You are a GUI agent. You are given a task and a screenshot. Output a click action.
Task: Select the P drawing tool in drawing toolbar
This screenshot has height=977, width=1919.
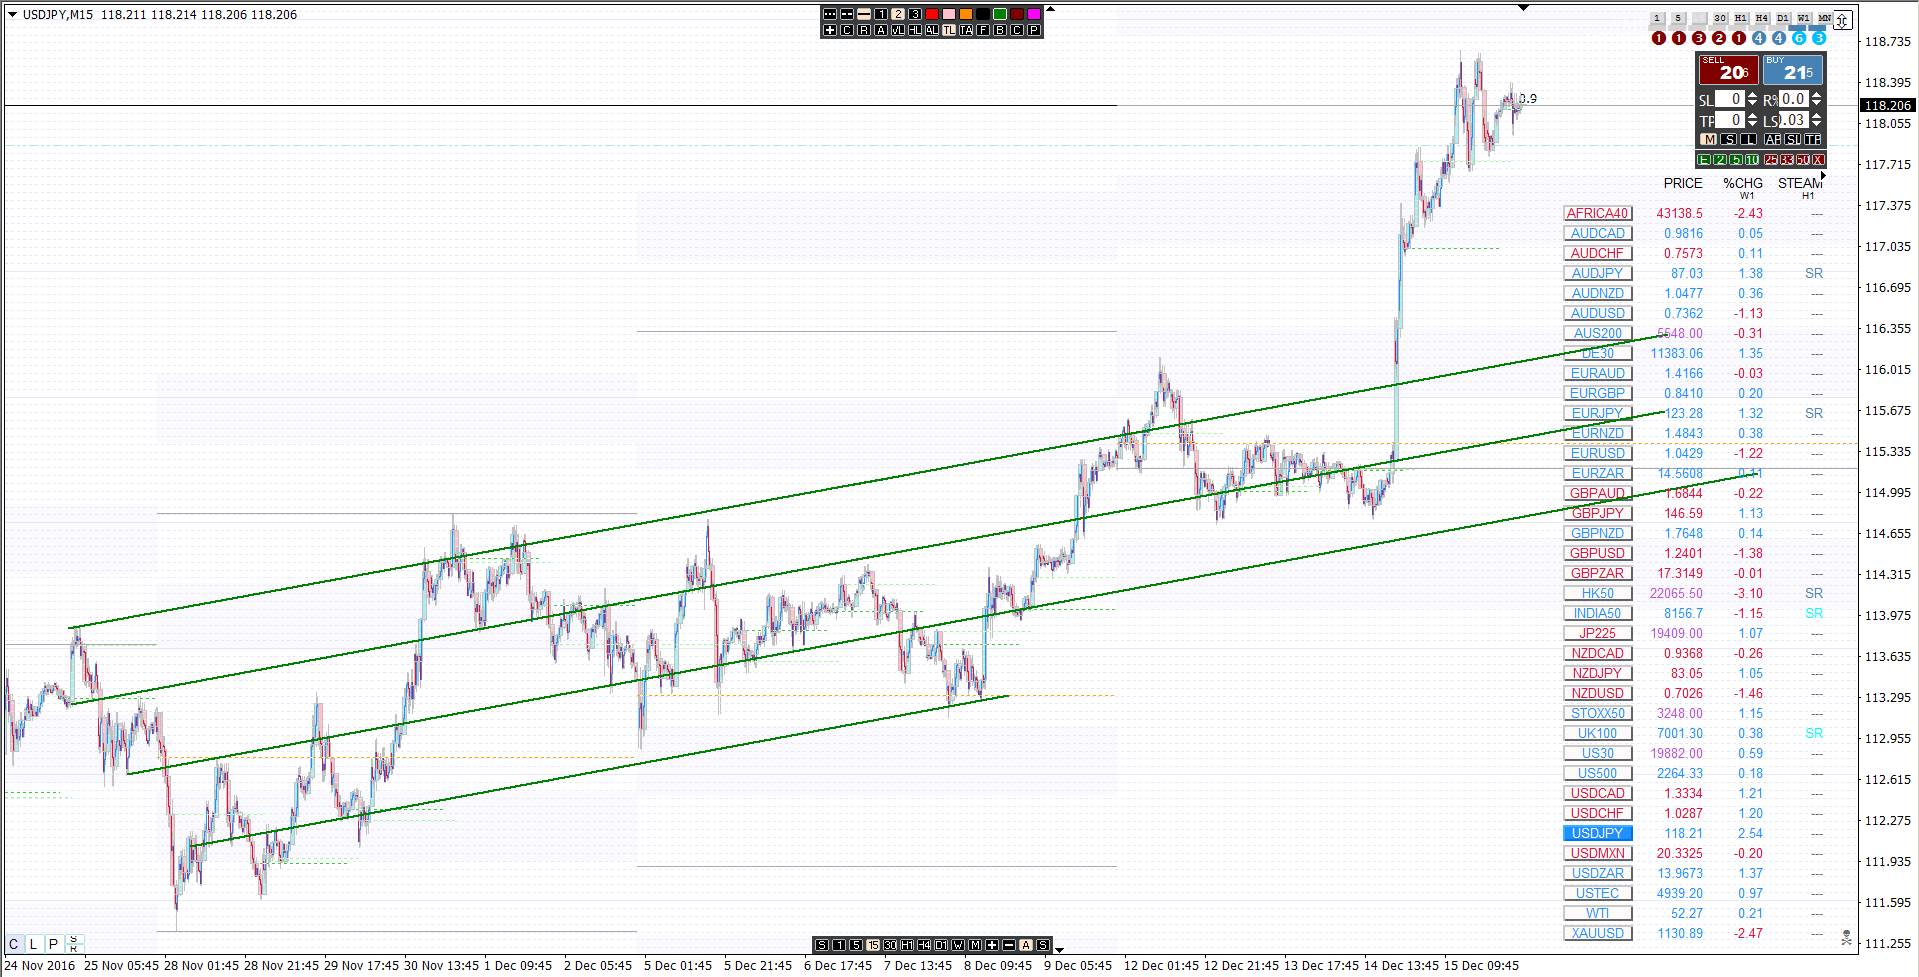(x=1034, y=30)
